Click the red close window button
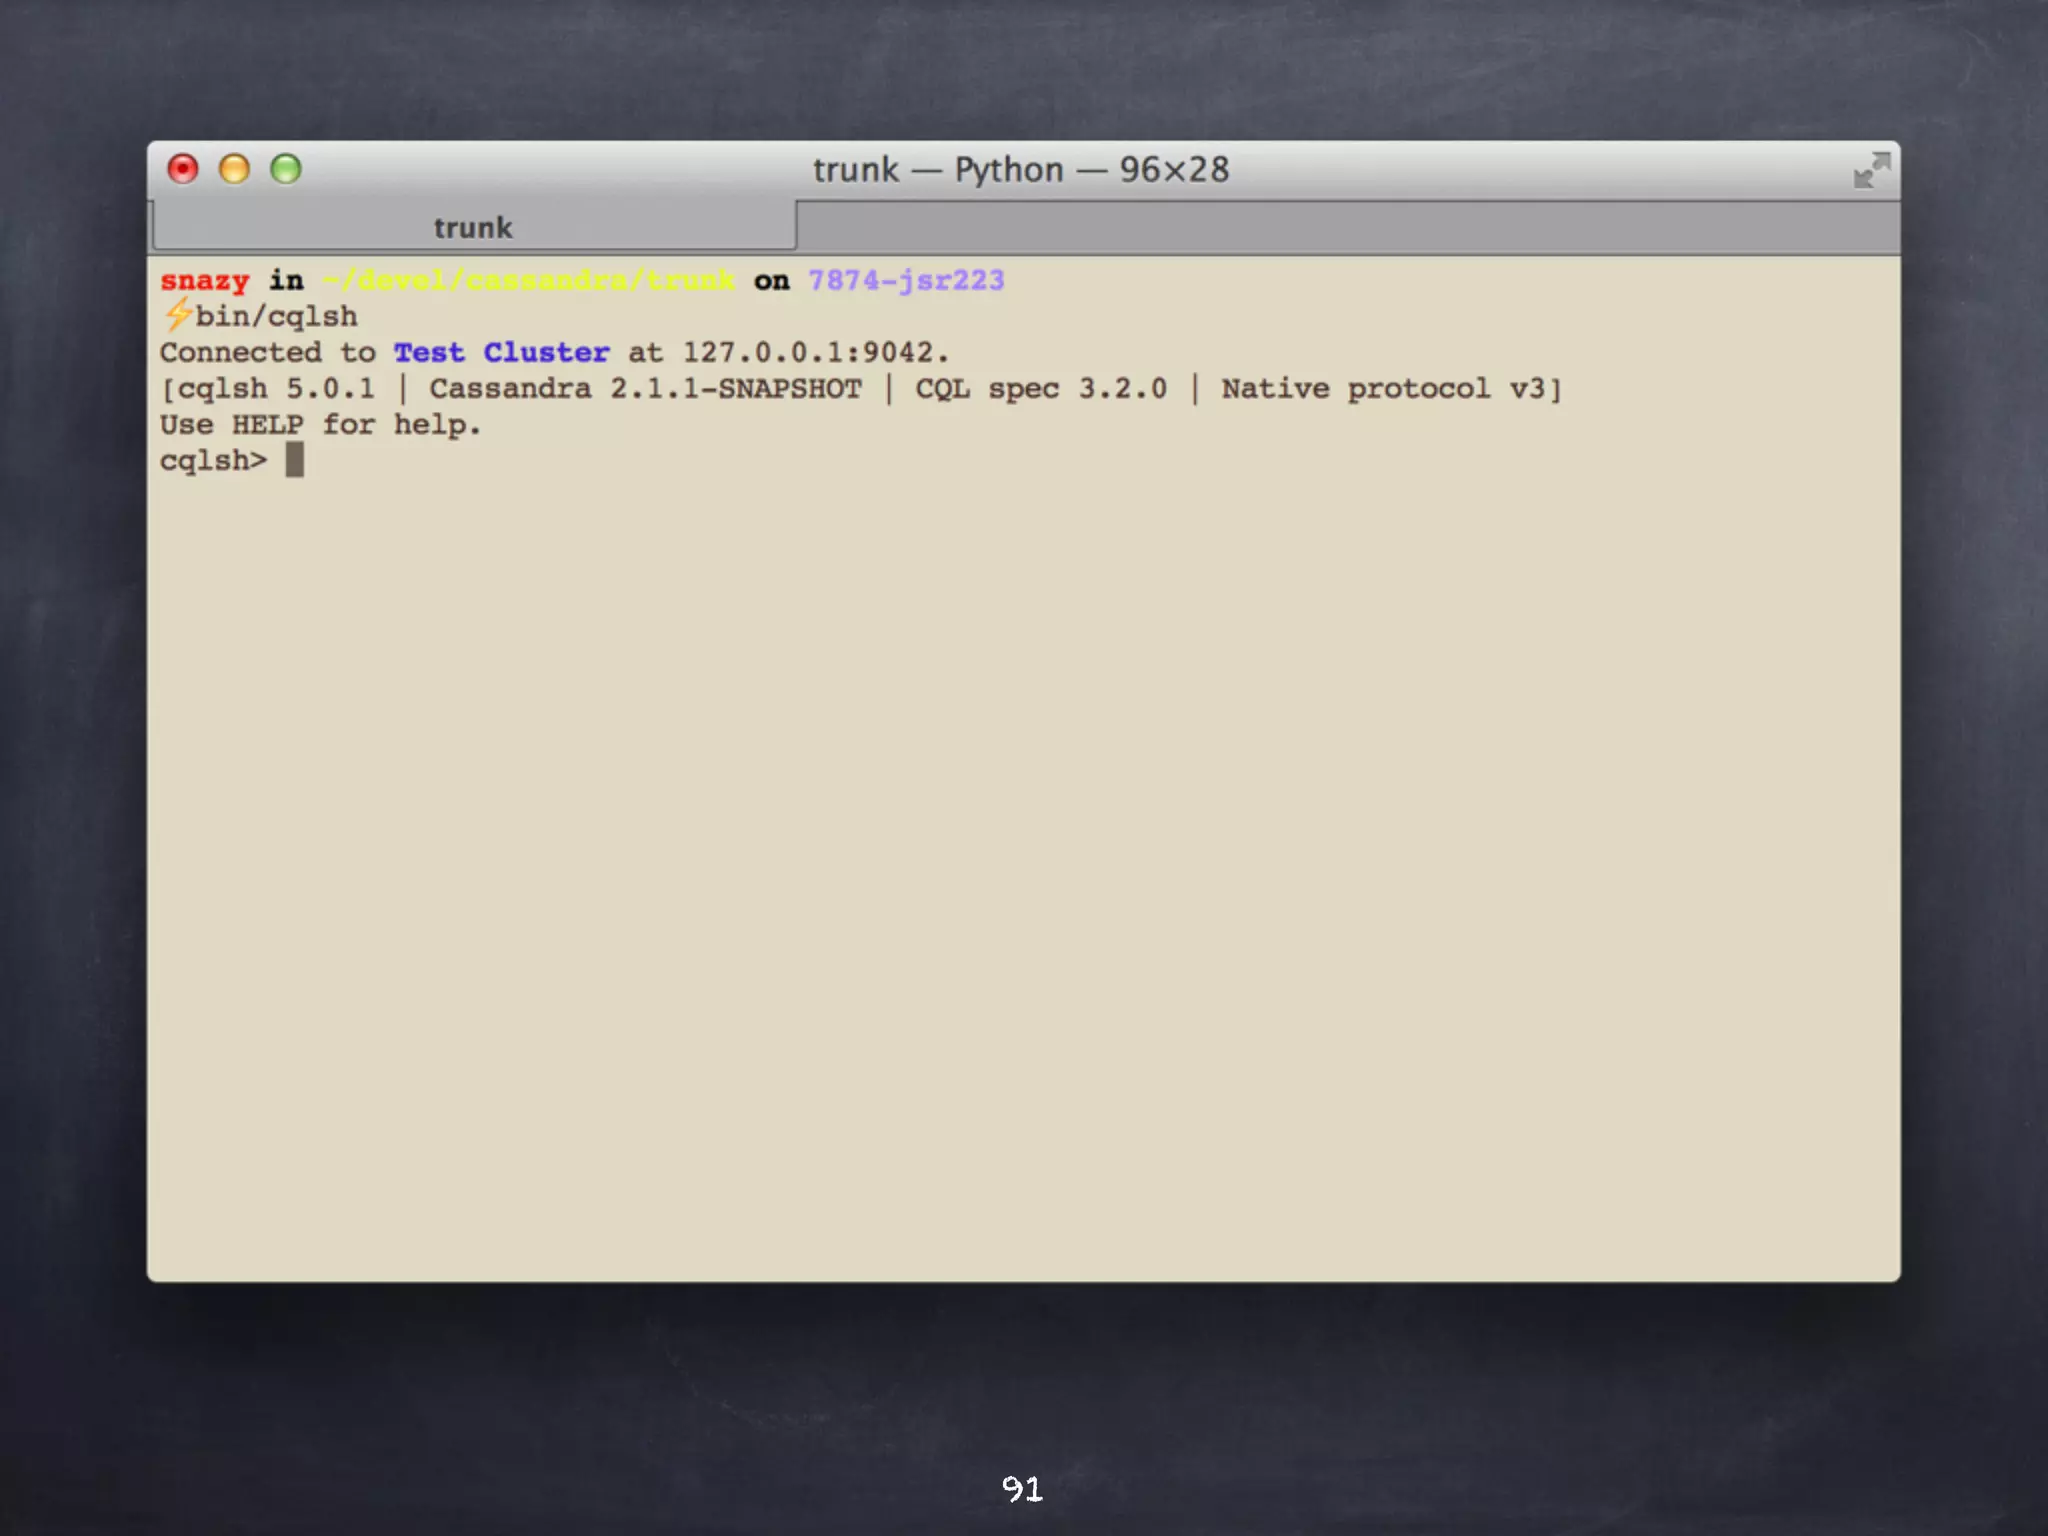Image resolution: width=2048 pixels, height=1536 pixels. (183, 169)
